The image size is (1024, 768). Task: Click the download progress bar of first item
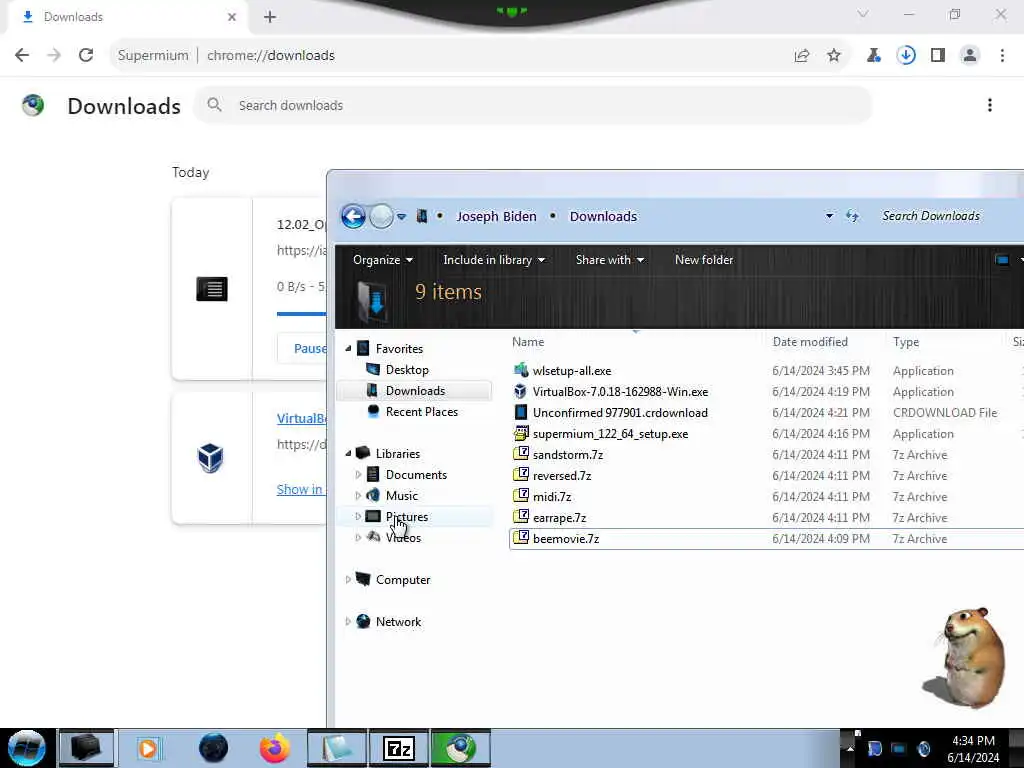(x=301, y=314)
